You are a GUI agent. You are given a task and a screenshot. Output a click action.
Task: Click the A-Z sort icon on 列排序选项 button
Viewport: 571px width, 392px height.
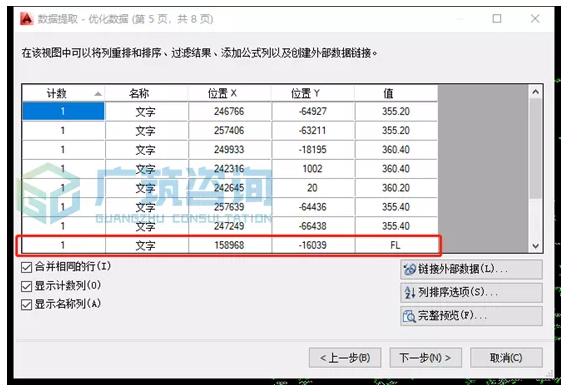pyautogui.click(x=410, y=292)
